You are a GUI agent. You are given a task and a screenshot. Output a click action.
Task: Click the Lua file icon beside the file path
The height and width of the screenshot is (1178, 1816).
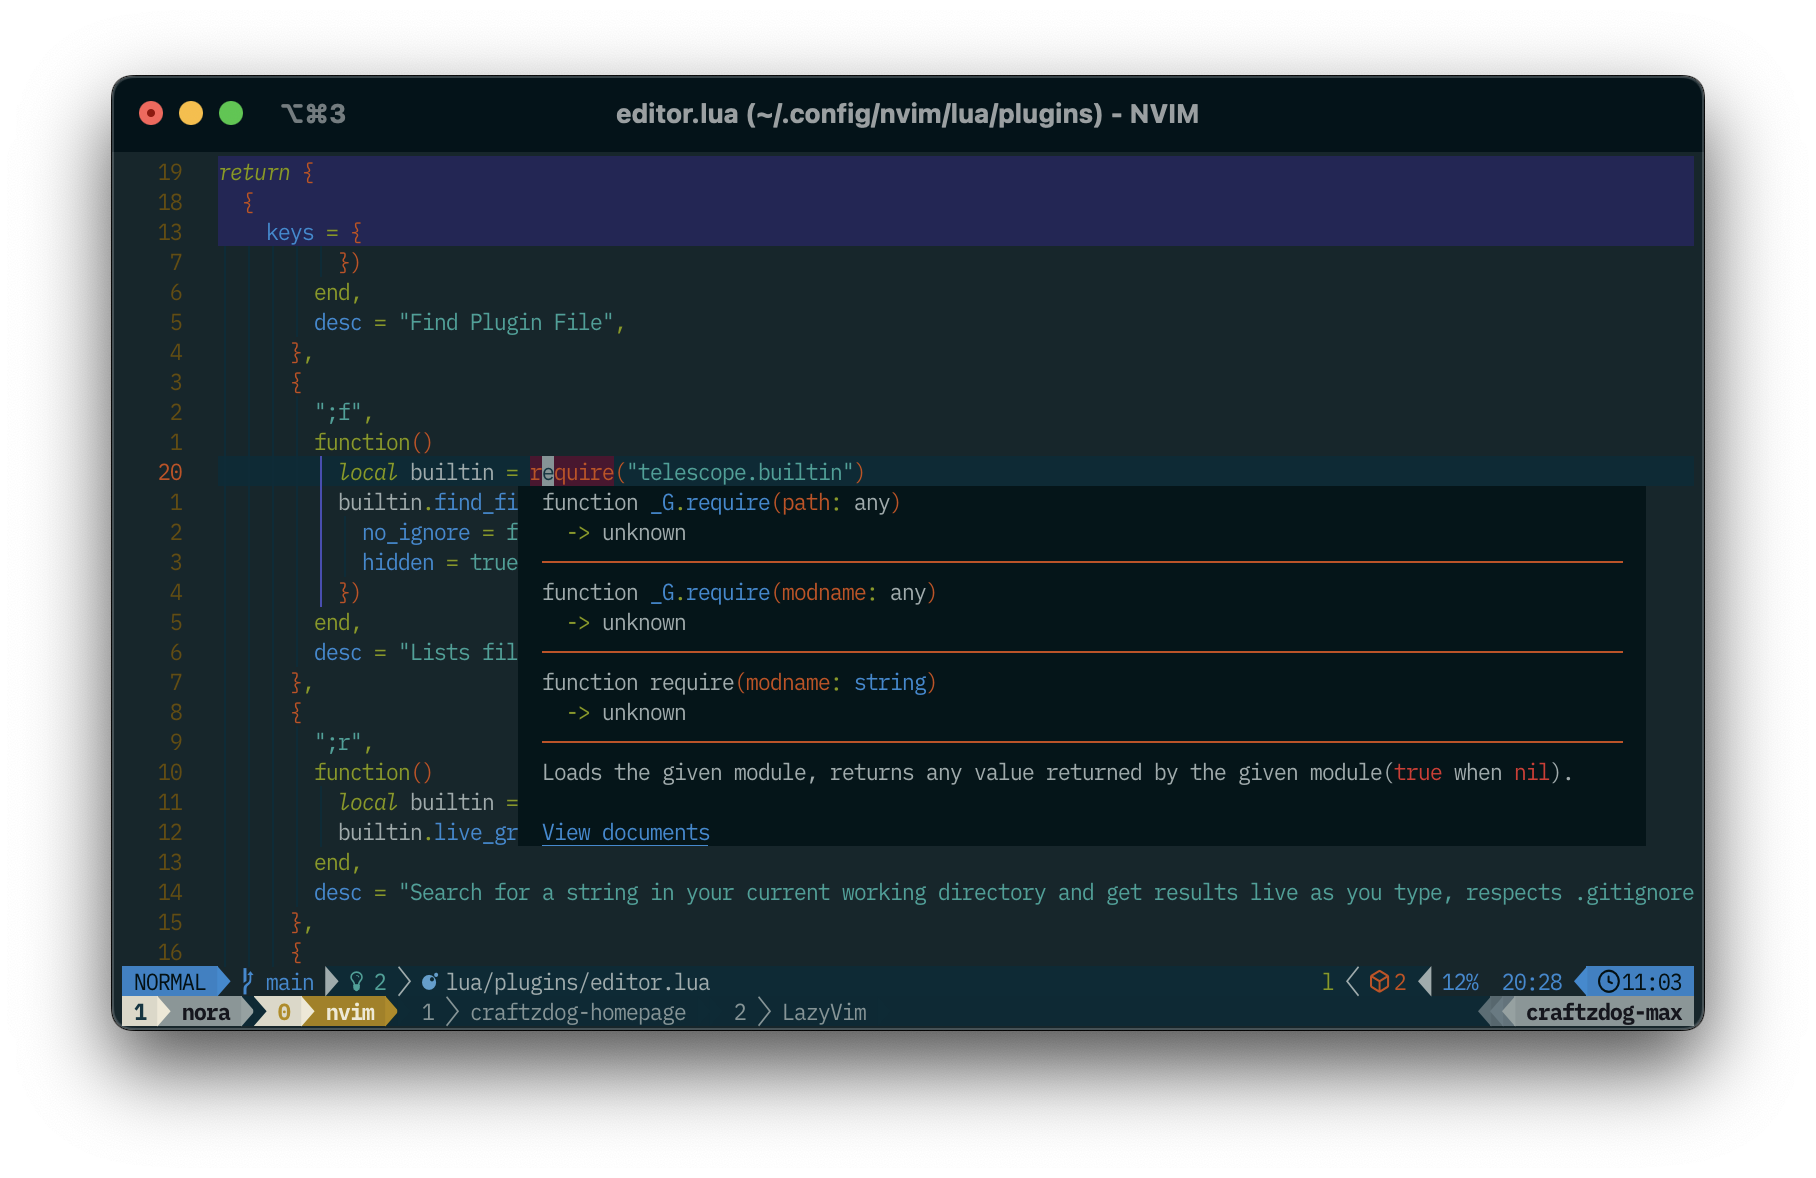[x=429, y=982]
